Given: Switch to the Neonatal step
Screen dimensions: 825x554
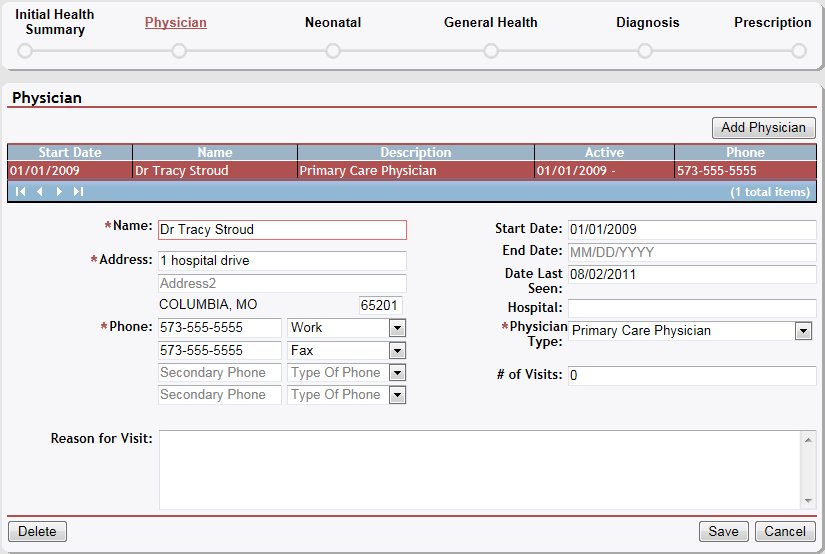Looking at the screenshot, I should pos(333,22).
